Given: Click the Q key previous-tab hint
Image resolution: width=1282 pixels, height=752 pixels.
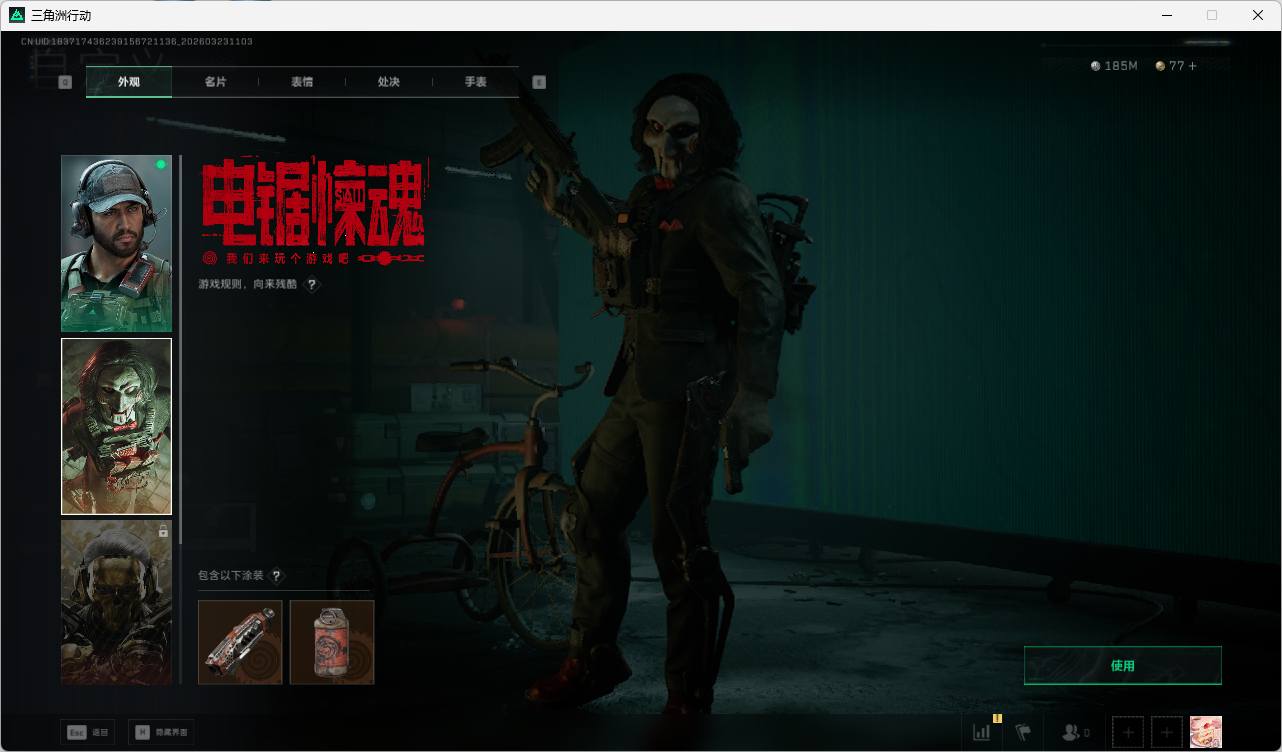Looking at the screenshot, I should click(65, 82).
